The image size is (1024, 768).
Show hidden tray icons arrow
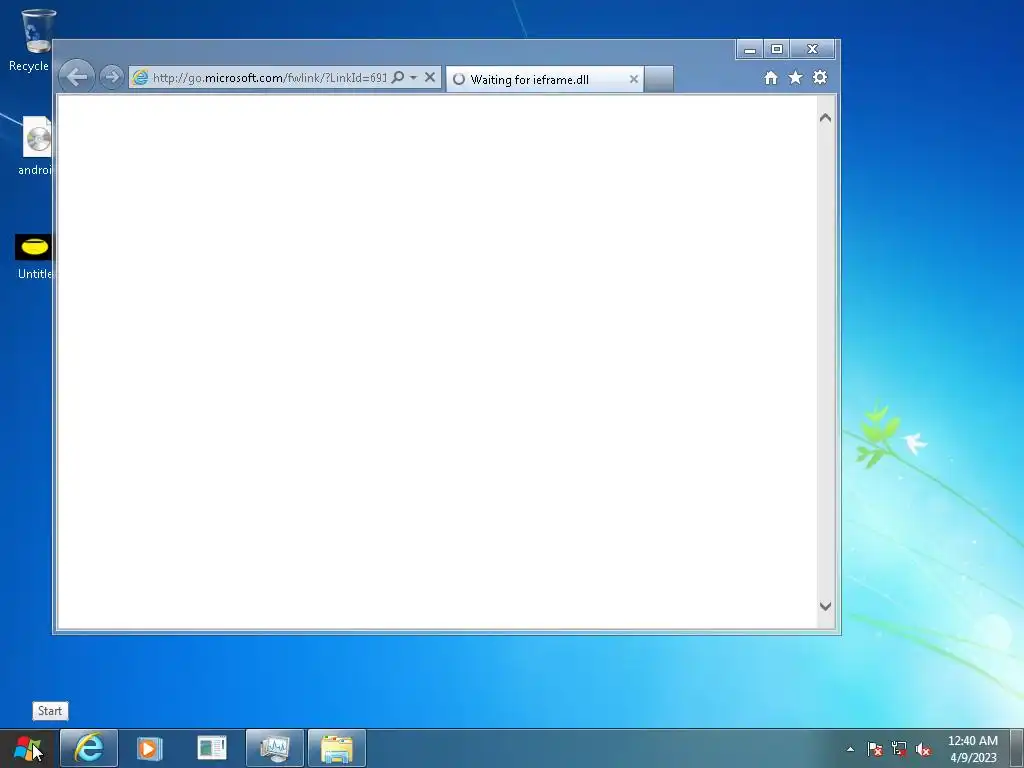click(x=850, y=749)
